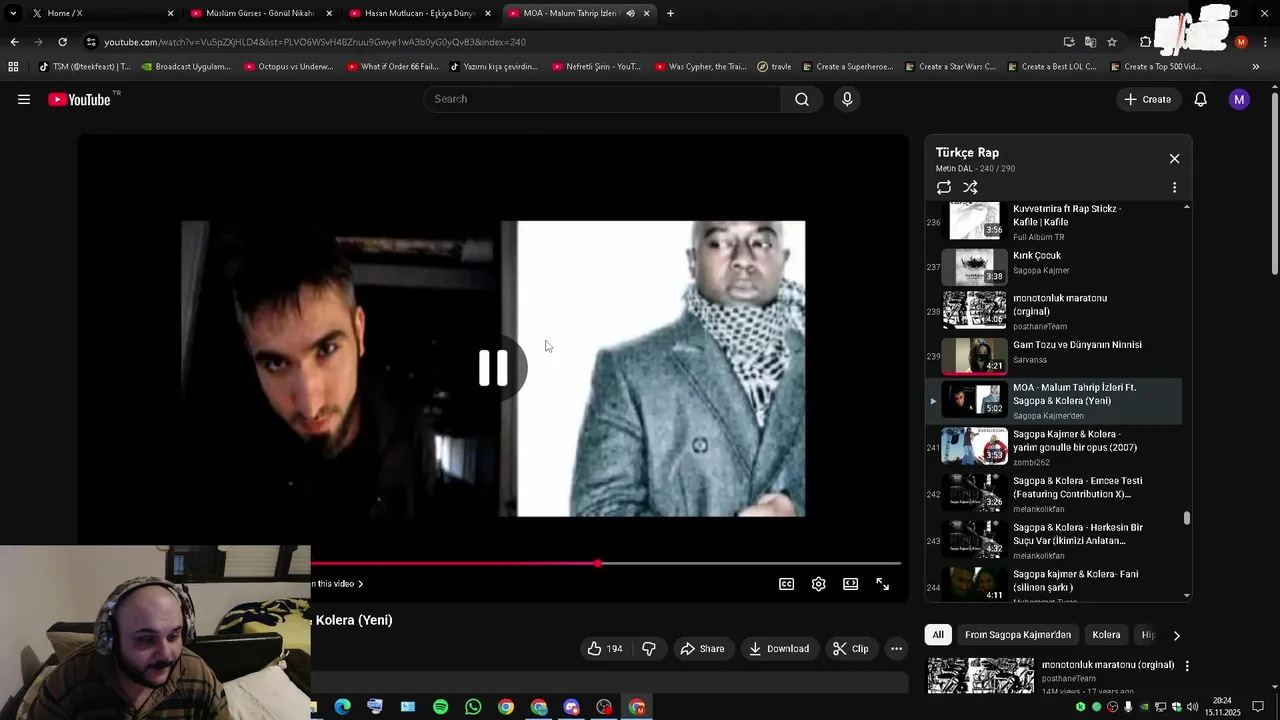Clip this video
1280x720 pixels.
click(851, 649)
